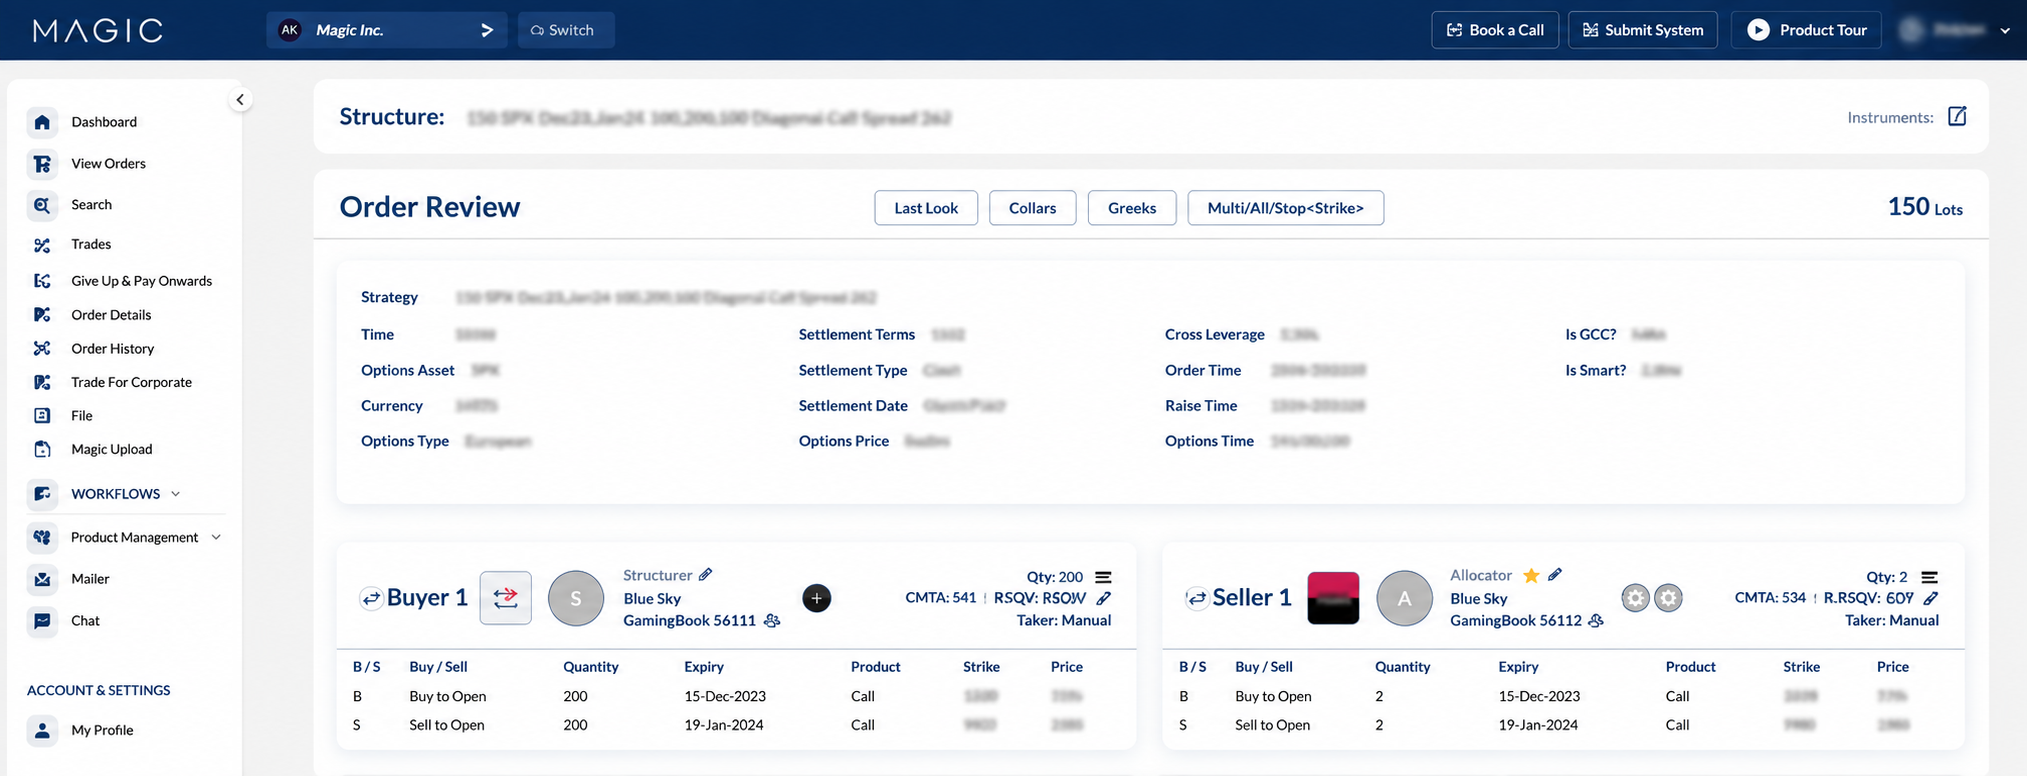
Task: Open the Magic Inc. account selector
Action: pyautogui.click(x=386, y=30)
